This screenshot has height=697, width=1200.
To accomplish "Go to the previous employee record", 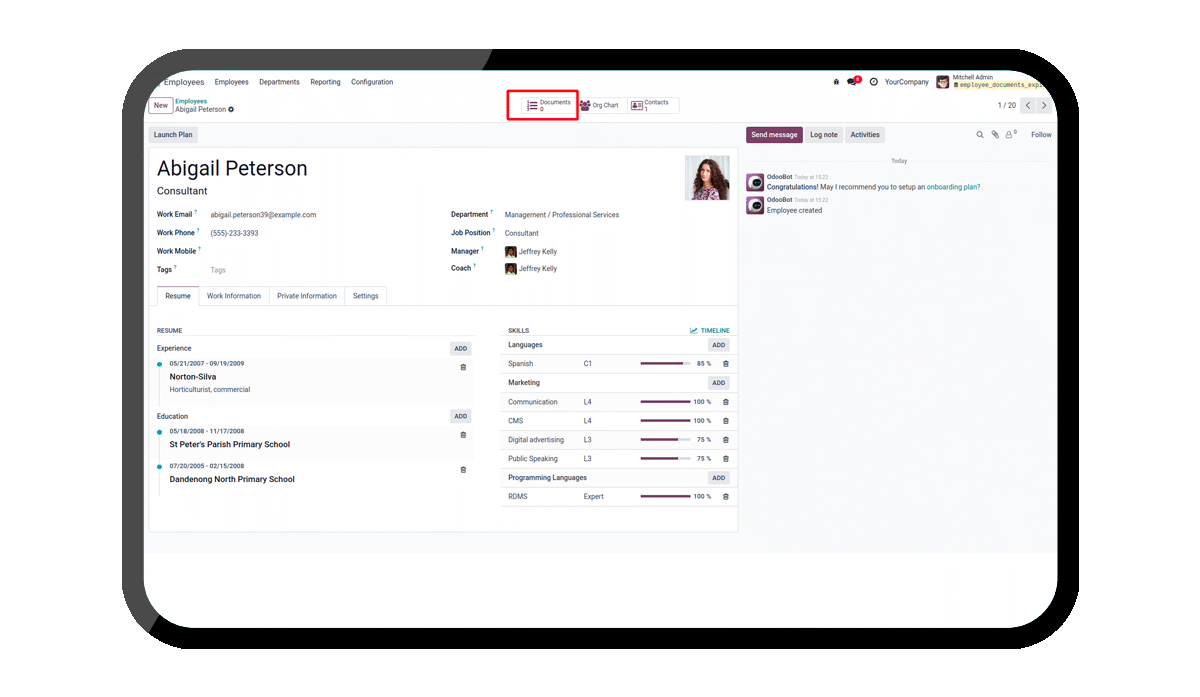I will [1027, 105].
